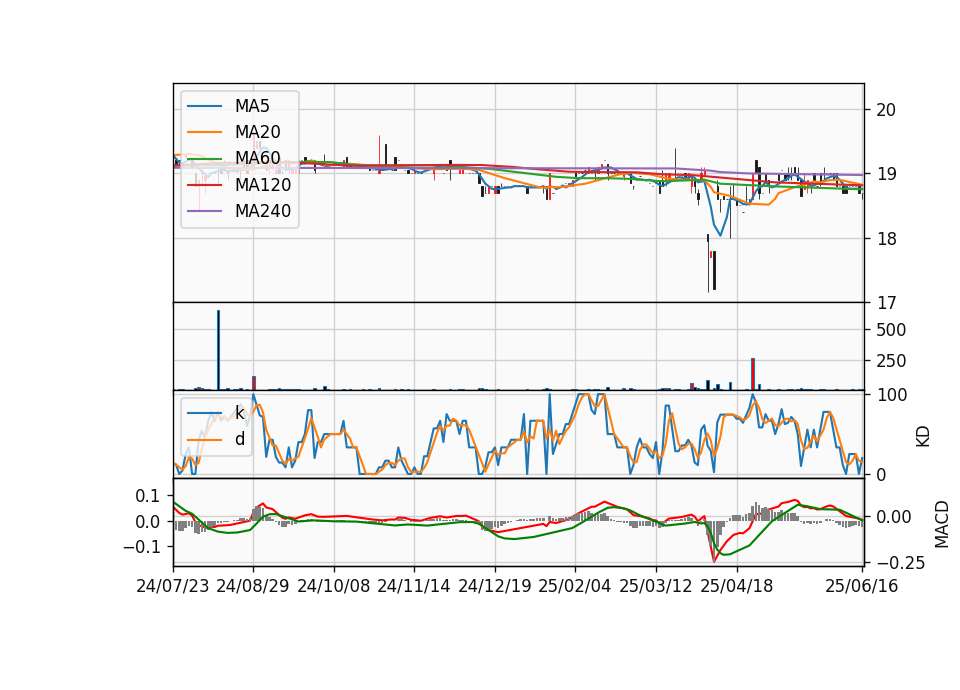960x690 pixels.
Task: Click the tallest volume bar spike
Action: [218, 350]
